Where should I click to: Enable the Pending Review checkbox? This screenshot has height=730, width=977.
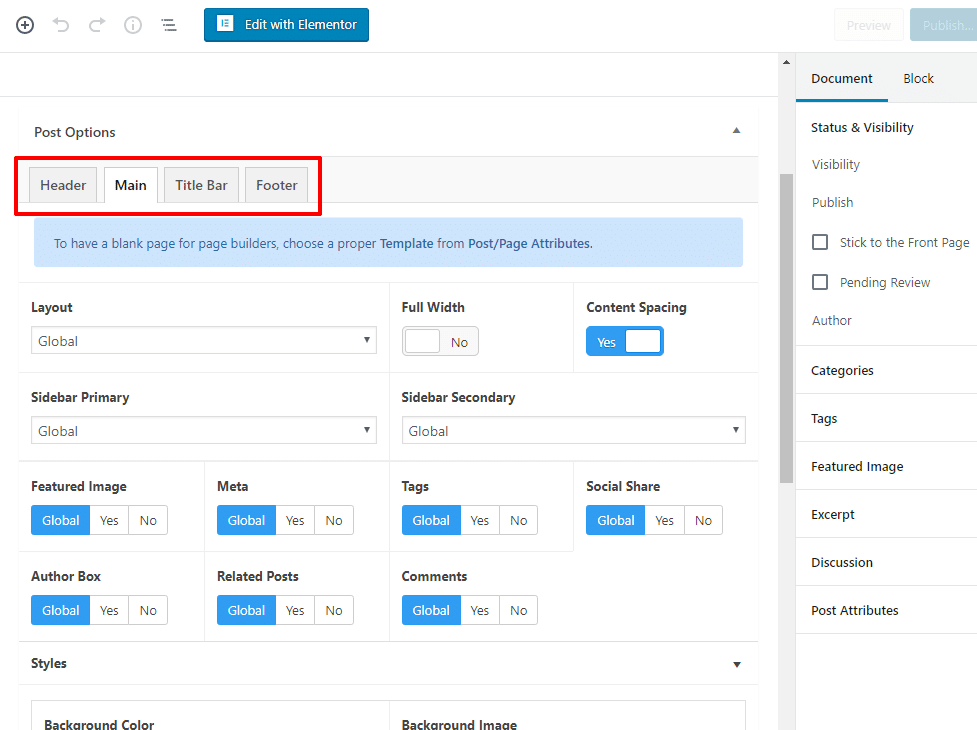tap(820, 282)
